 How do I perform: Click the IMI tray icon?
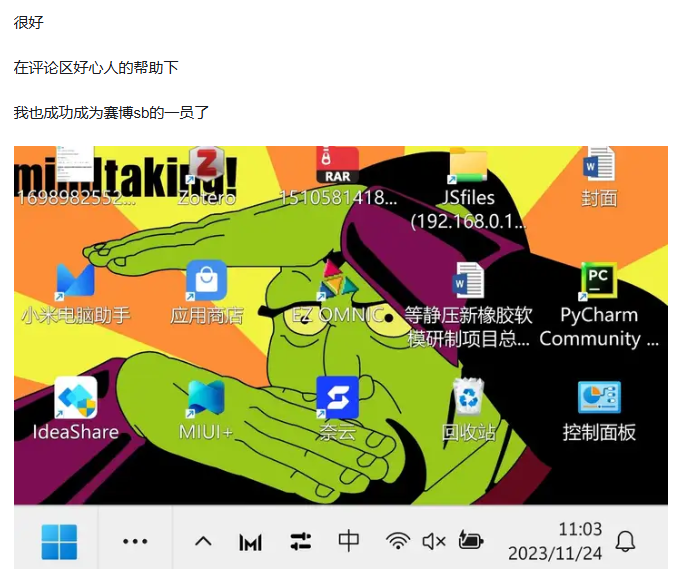251,542
